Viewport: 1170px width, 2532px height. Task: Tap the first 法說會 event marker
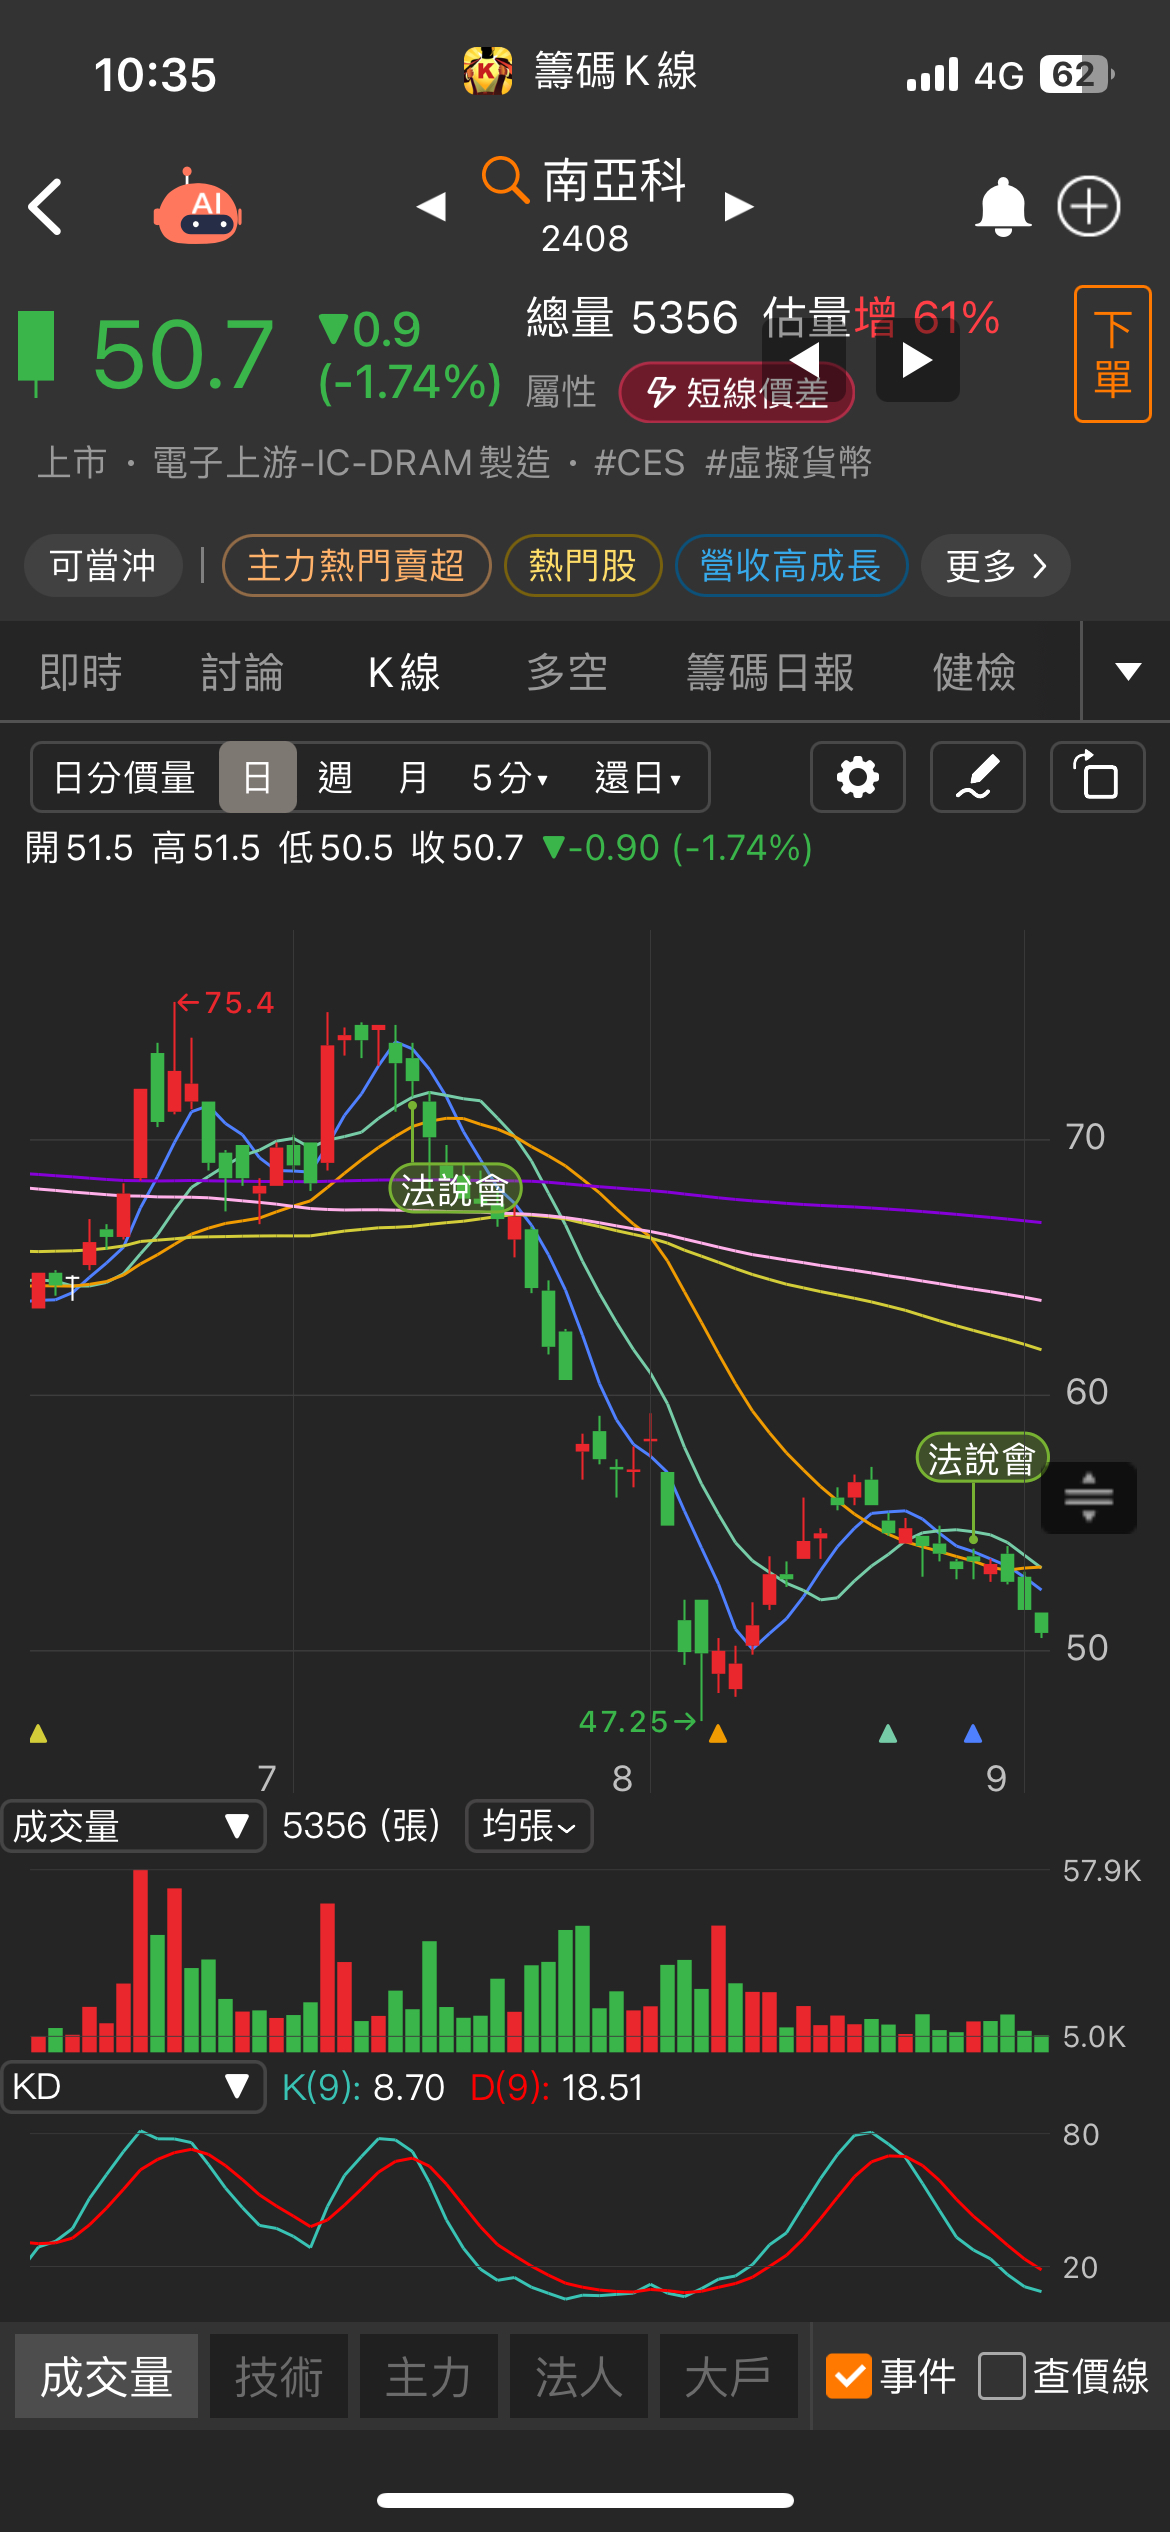[455, 1189]
